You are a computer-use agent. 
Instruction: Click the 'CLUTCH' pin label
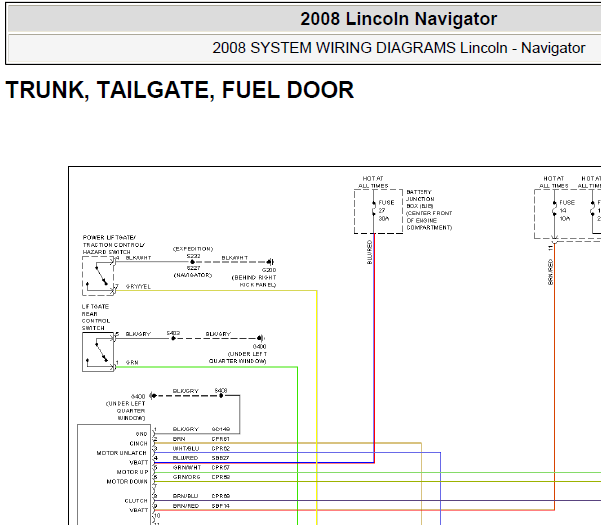tap(136, 500)
